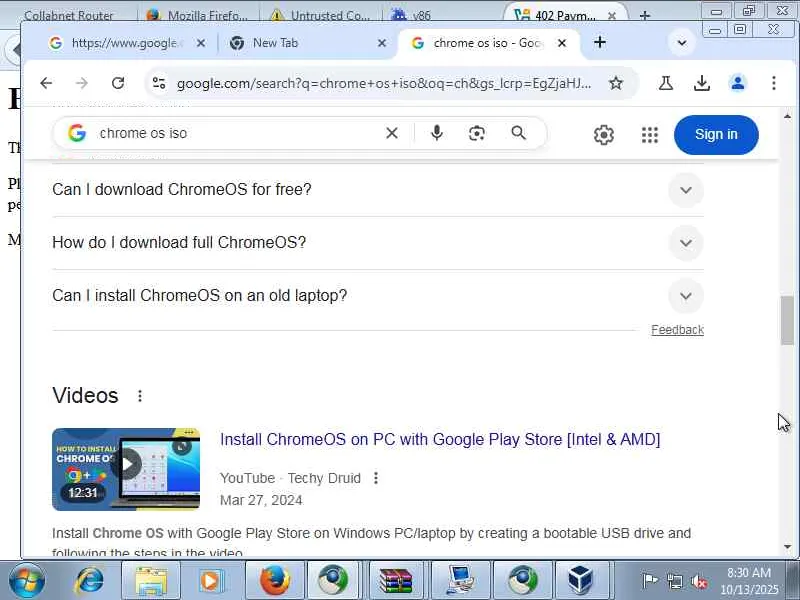800x600 pixels.
Task: Clear the search box with X
Action: [392, 133]
